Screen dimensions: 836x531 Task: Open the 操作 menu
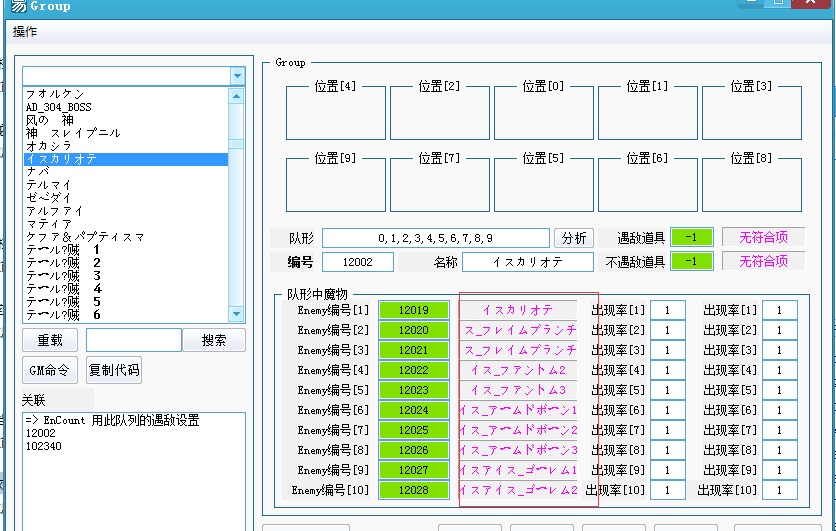coord(25,32)
